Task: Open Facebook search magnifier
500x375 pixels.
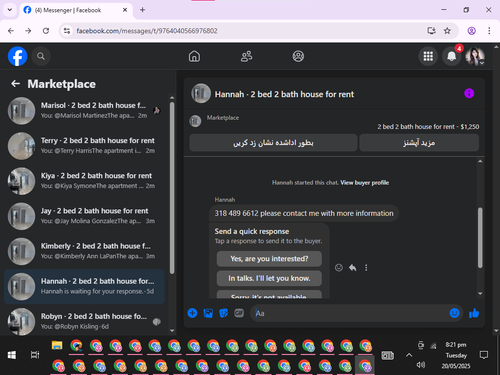Action: [x=41, y=56]
